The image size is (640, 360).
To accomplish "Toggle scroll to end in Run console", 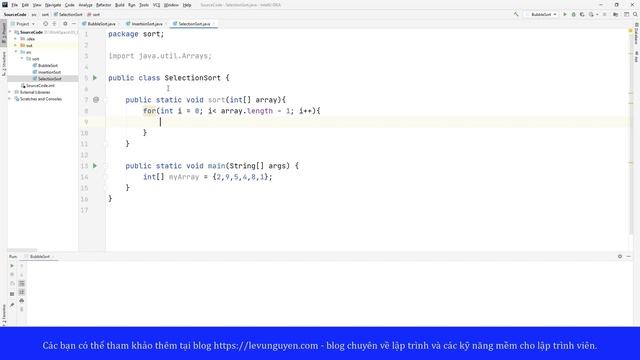I will coord(22,292).
